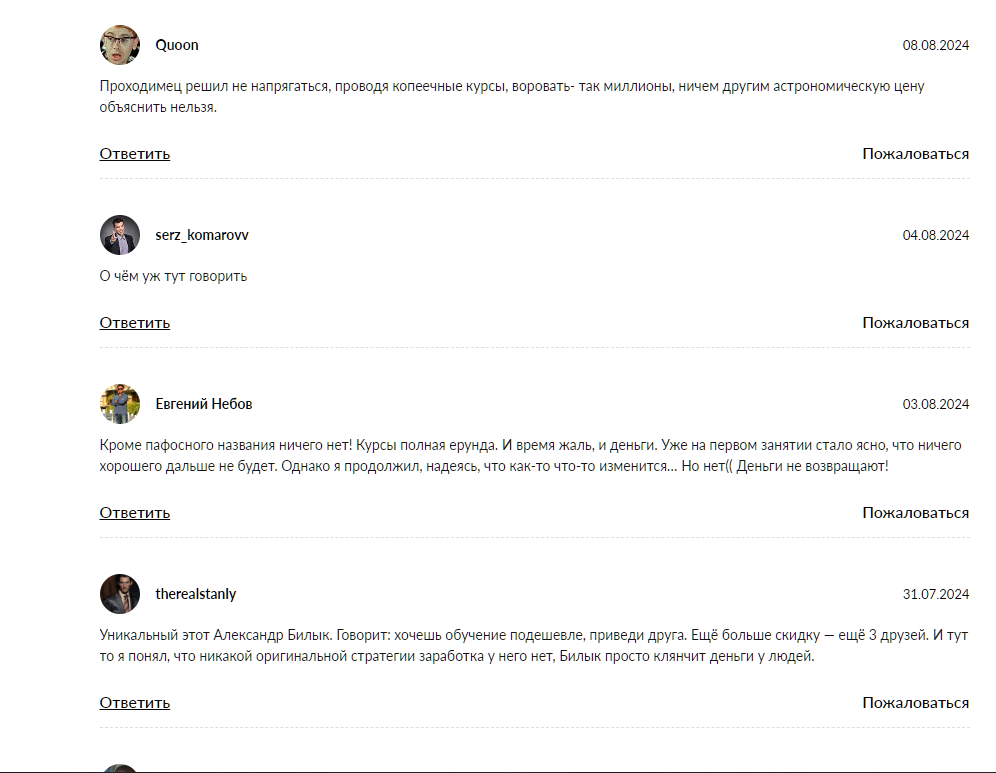This screenshot has width=996, height=773.
Task: Reply to Quoon's comment via Ответить
Action: 135,154
